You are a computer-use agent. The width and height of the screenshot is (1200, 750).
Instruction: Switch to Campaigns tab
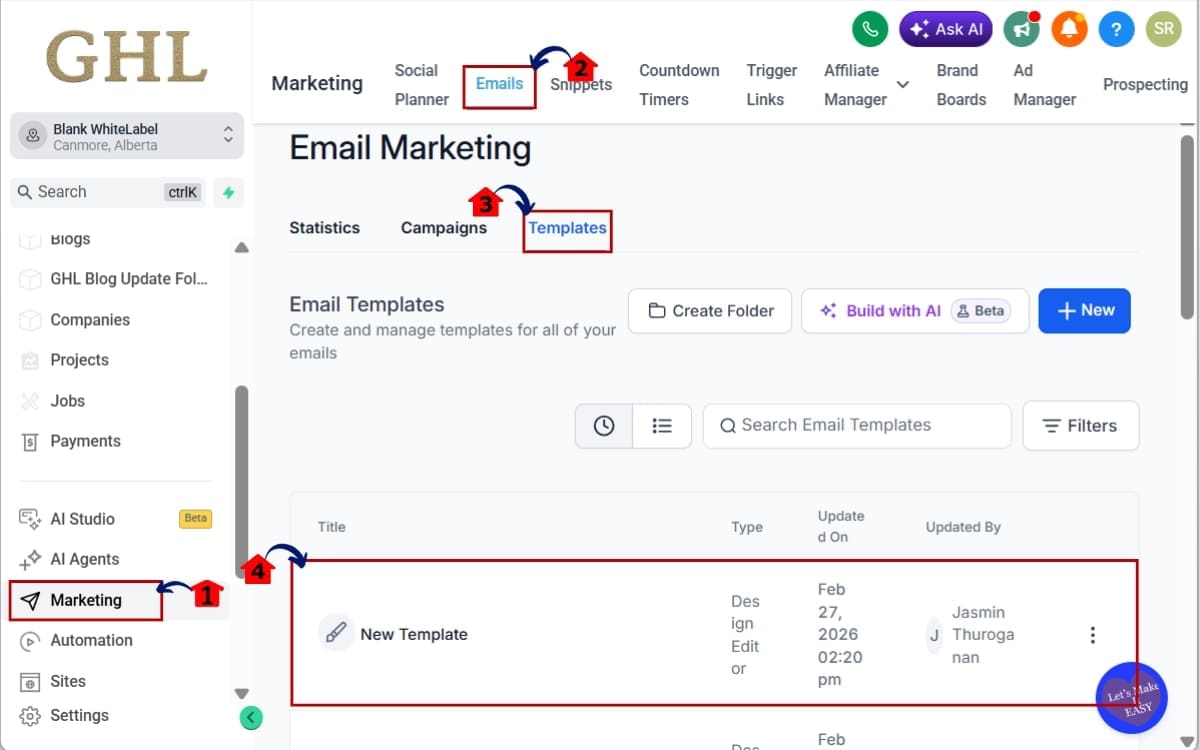click(x=444, y=228)
